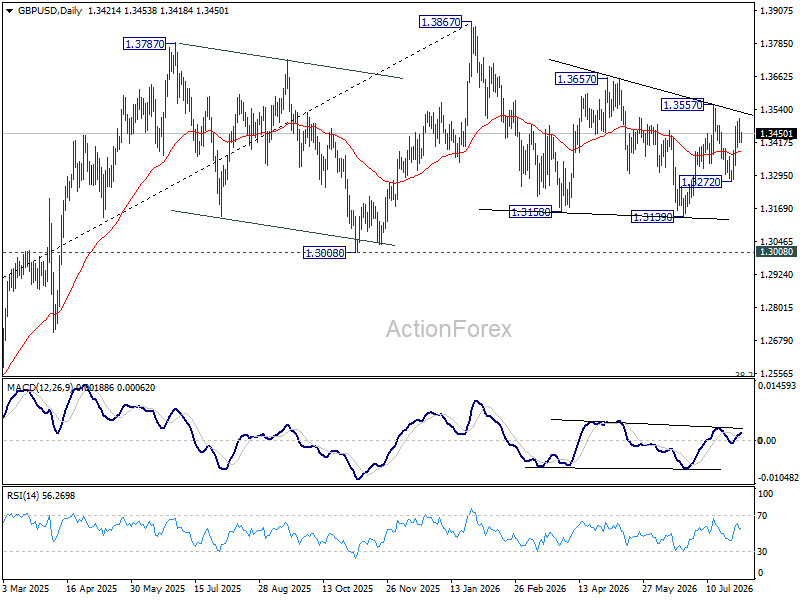This screenshot has width=800, height=600.
Task: Click the 1.30080 low price label
Action: click(324, 253)
